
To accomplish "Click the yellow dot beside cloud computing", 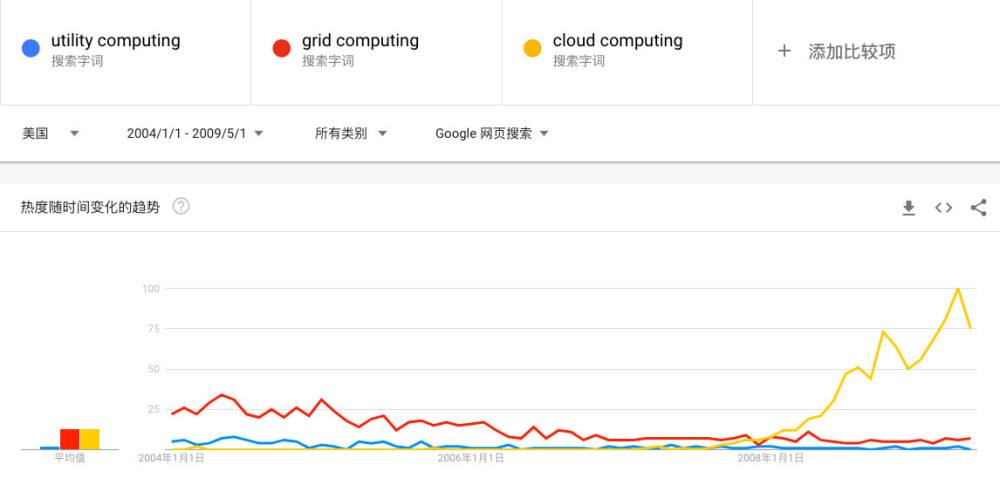I will [x=532, y=48].
